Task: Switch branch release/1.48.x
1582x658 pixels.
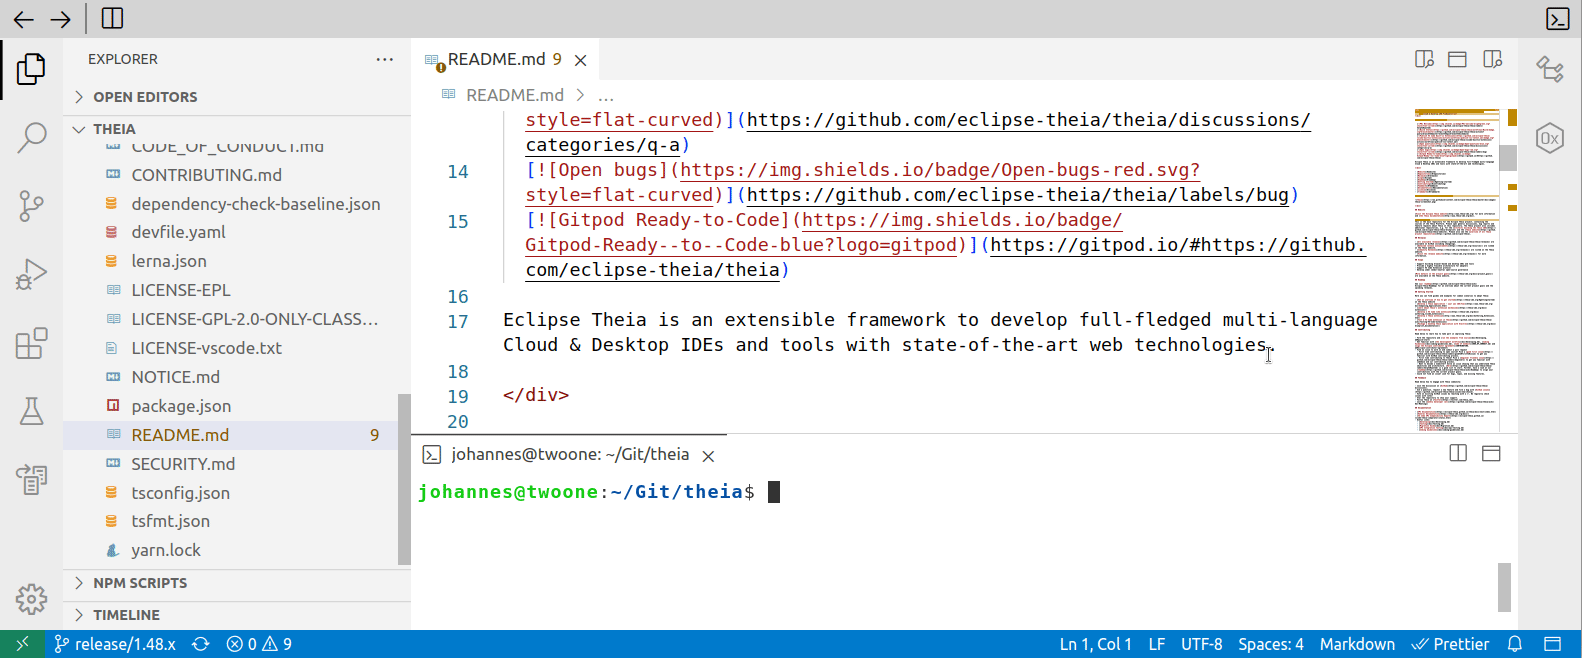Action: coord(115,644)
